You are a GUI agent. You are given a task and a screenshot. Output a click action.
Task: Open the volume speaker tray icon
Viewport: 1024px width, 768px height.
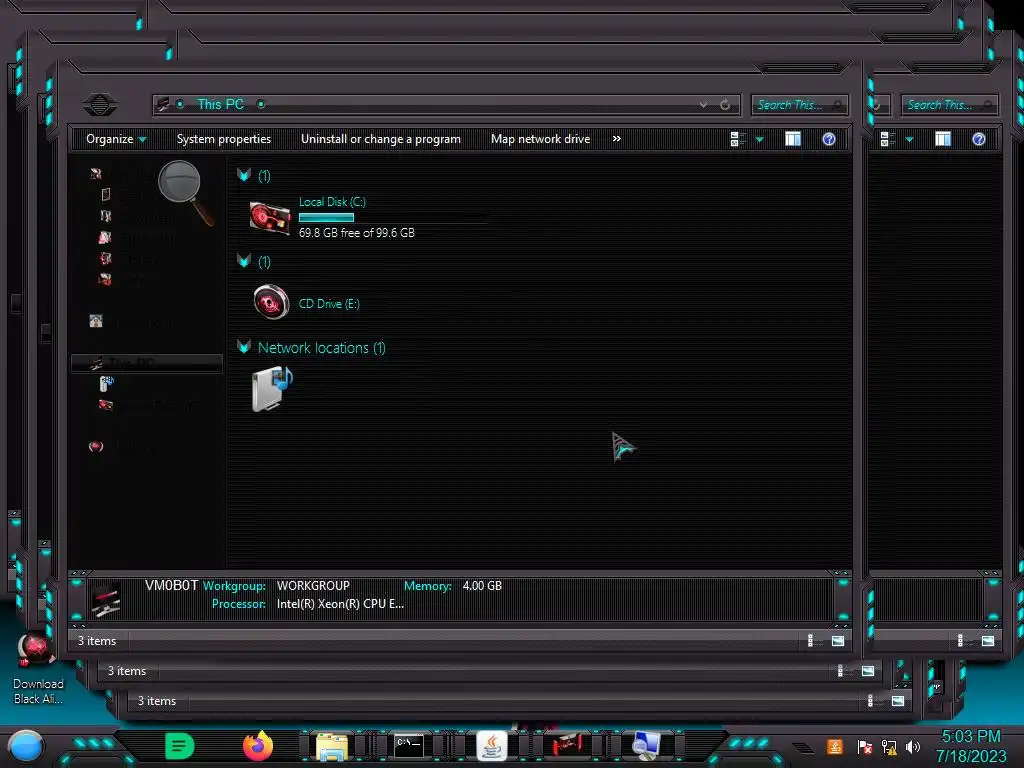point(913,747)
